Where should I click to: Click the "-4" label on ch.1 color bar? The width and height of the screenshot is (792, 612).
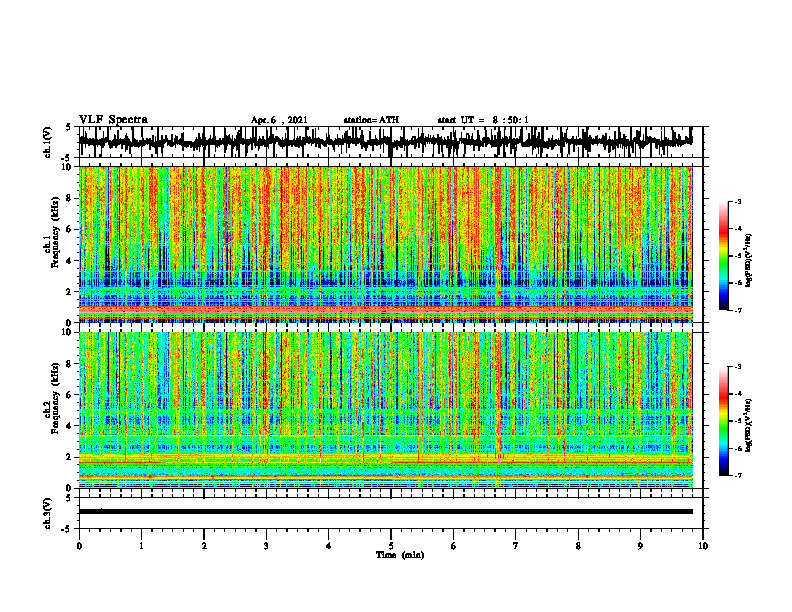click(x=738, y=229)
